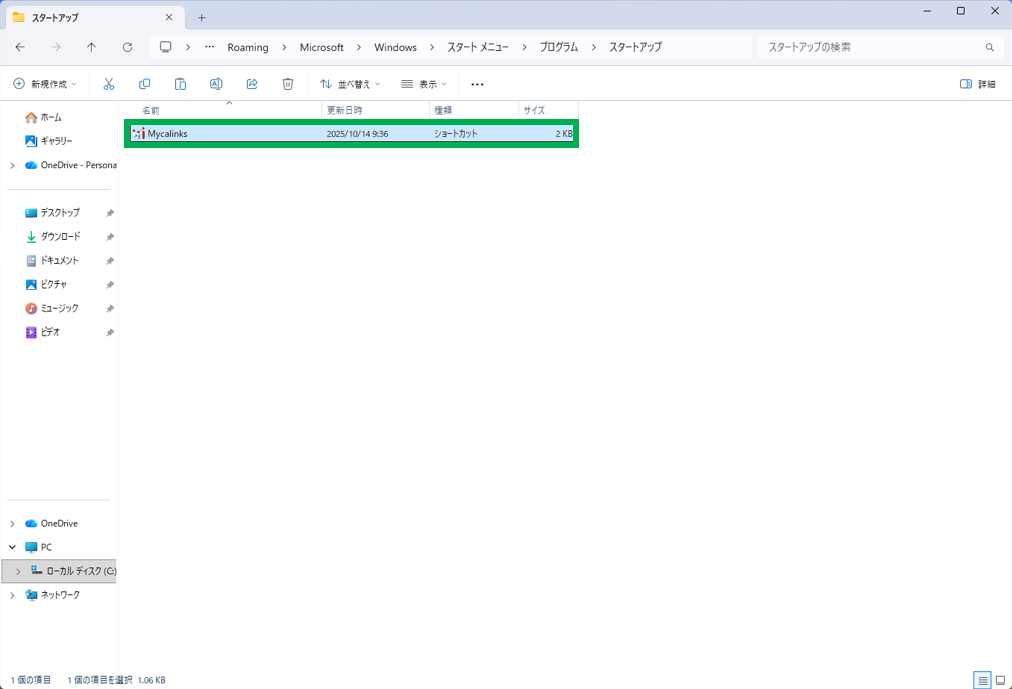Screen dimensions: 1012x689
Task: Open the 表示 view options dropdown
Action: click(x=424, y=84)
